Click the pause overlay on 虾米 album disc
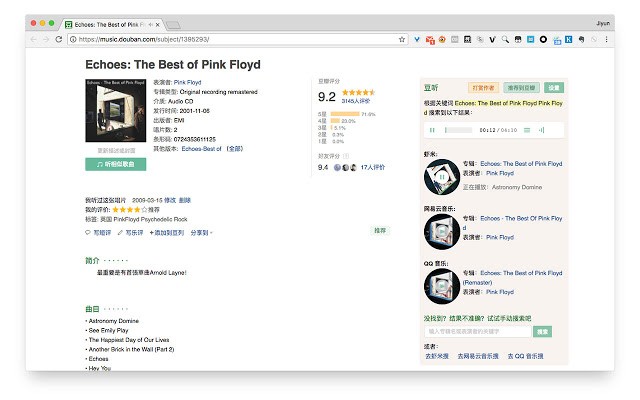 (x=441, y=178)
